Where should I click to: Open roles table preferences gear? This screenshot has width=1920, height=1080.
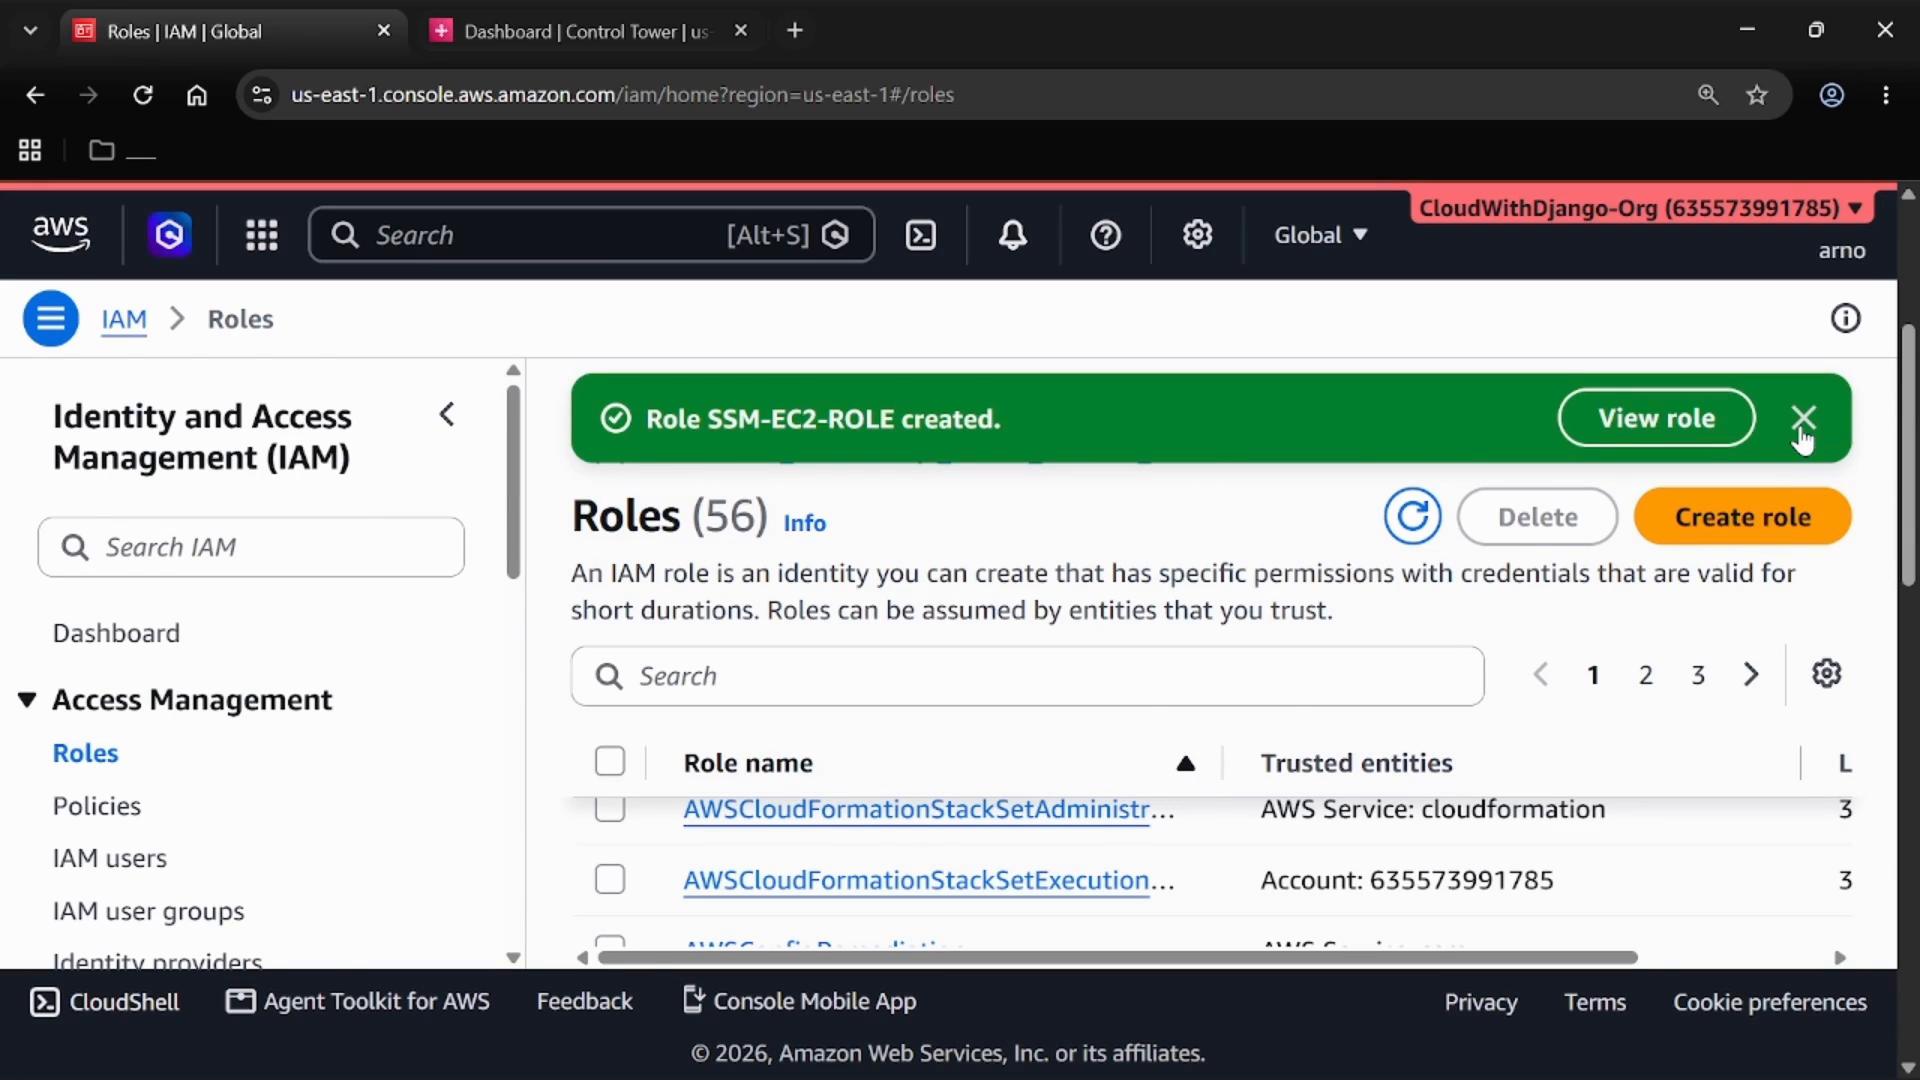pos(1826,674)
